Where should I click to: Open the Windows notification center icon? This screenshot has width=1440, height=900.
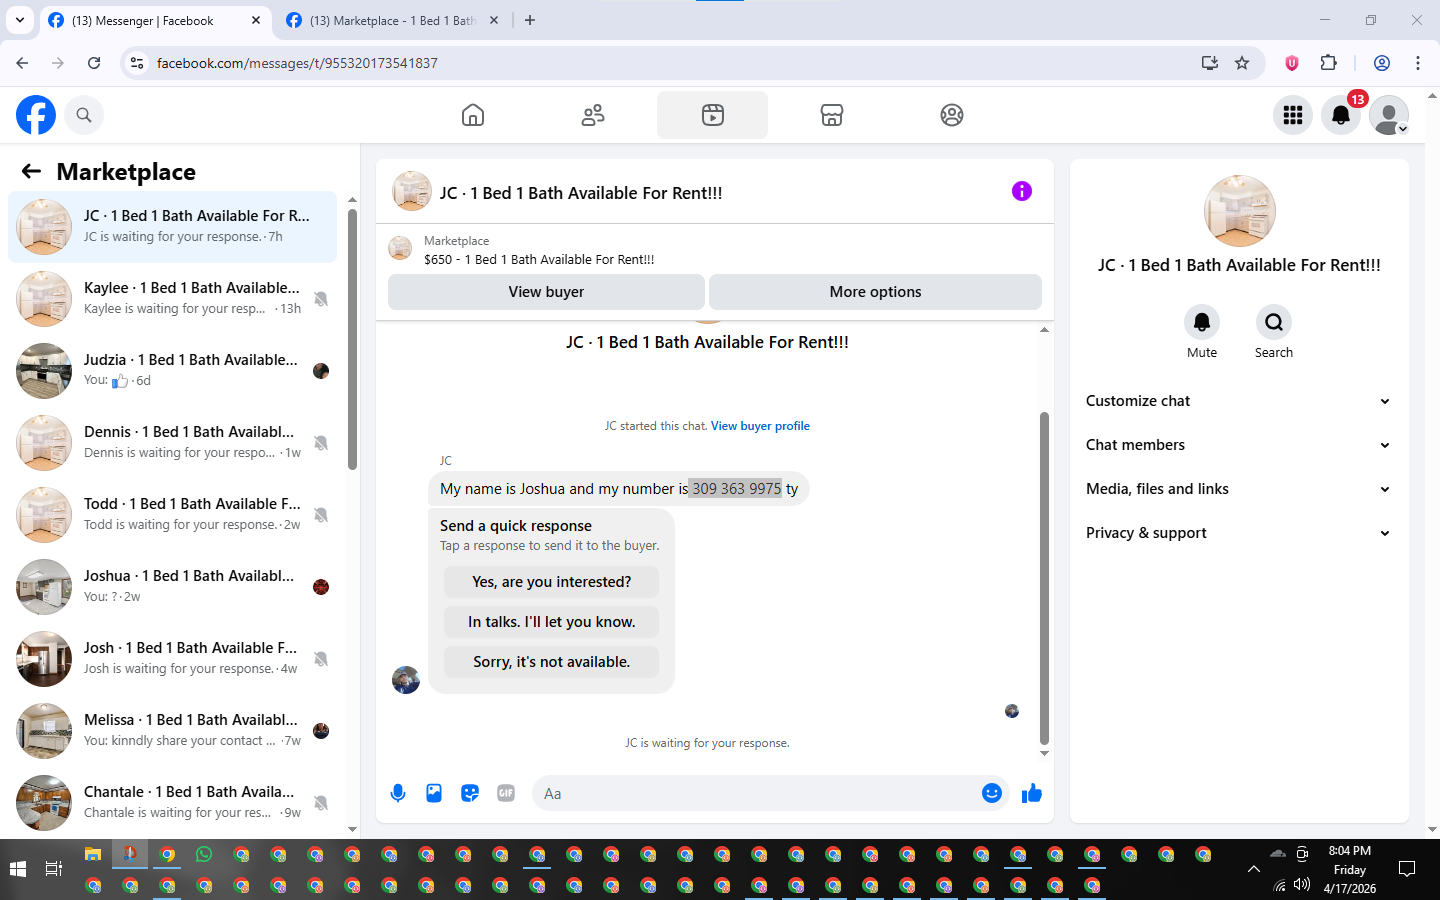tap(1407, 869)
